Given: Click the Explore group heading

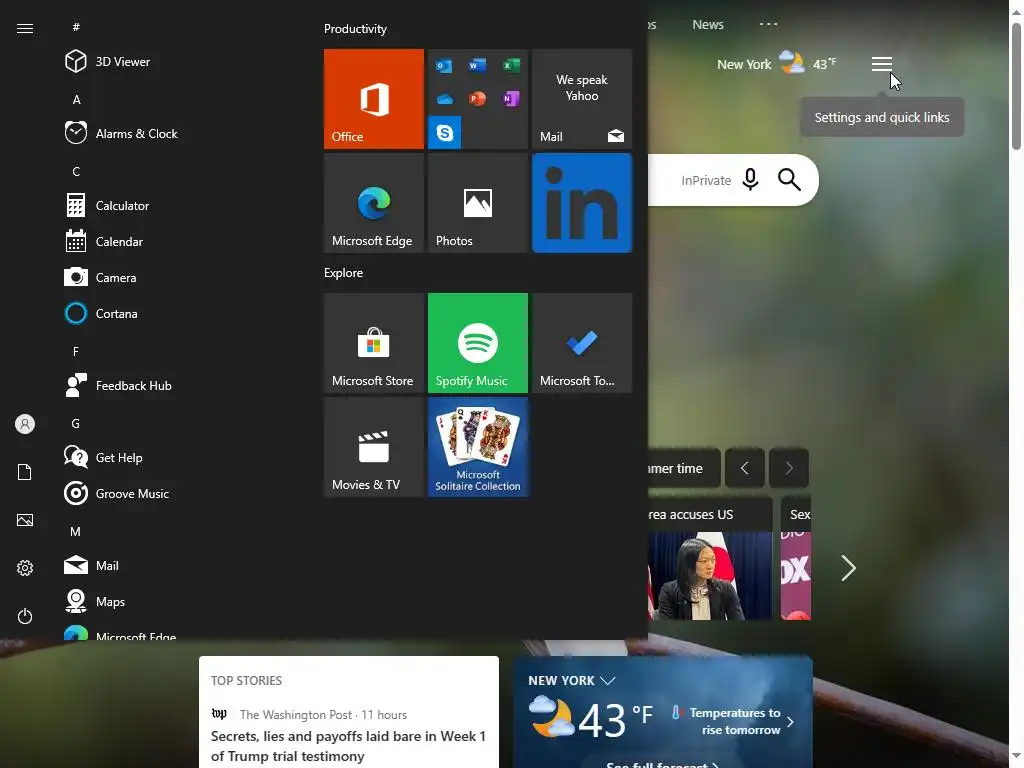Looking at the screenshot, I should (344, 272).
